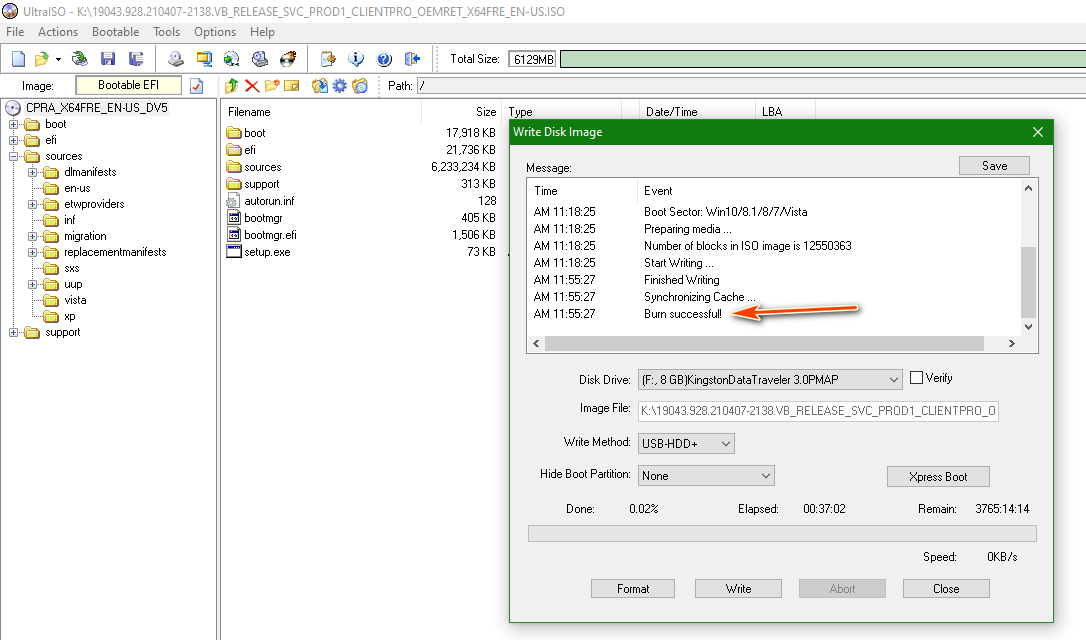Open the File menu
This screenshot has width=1086, height=640.
tap(15, 32)
